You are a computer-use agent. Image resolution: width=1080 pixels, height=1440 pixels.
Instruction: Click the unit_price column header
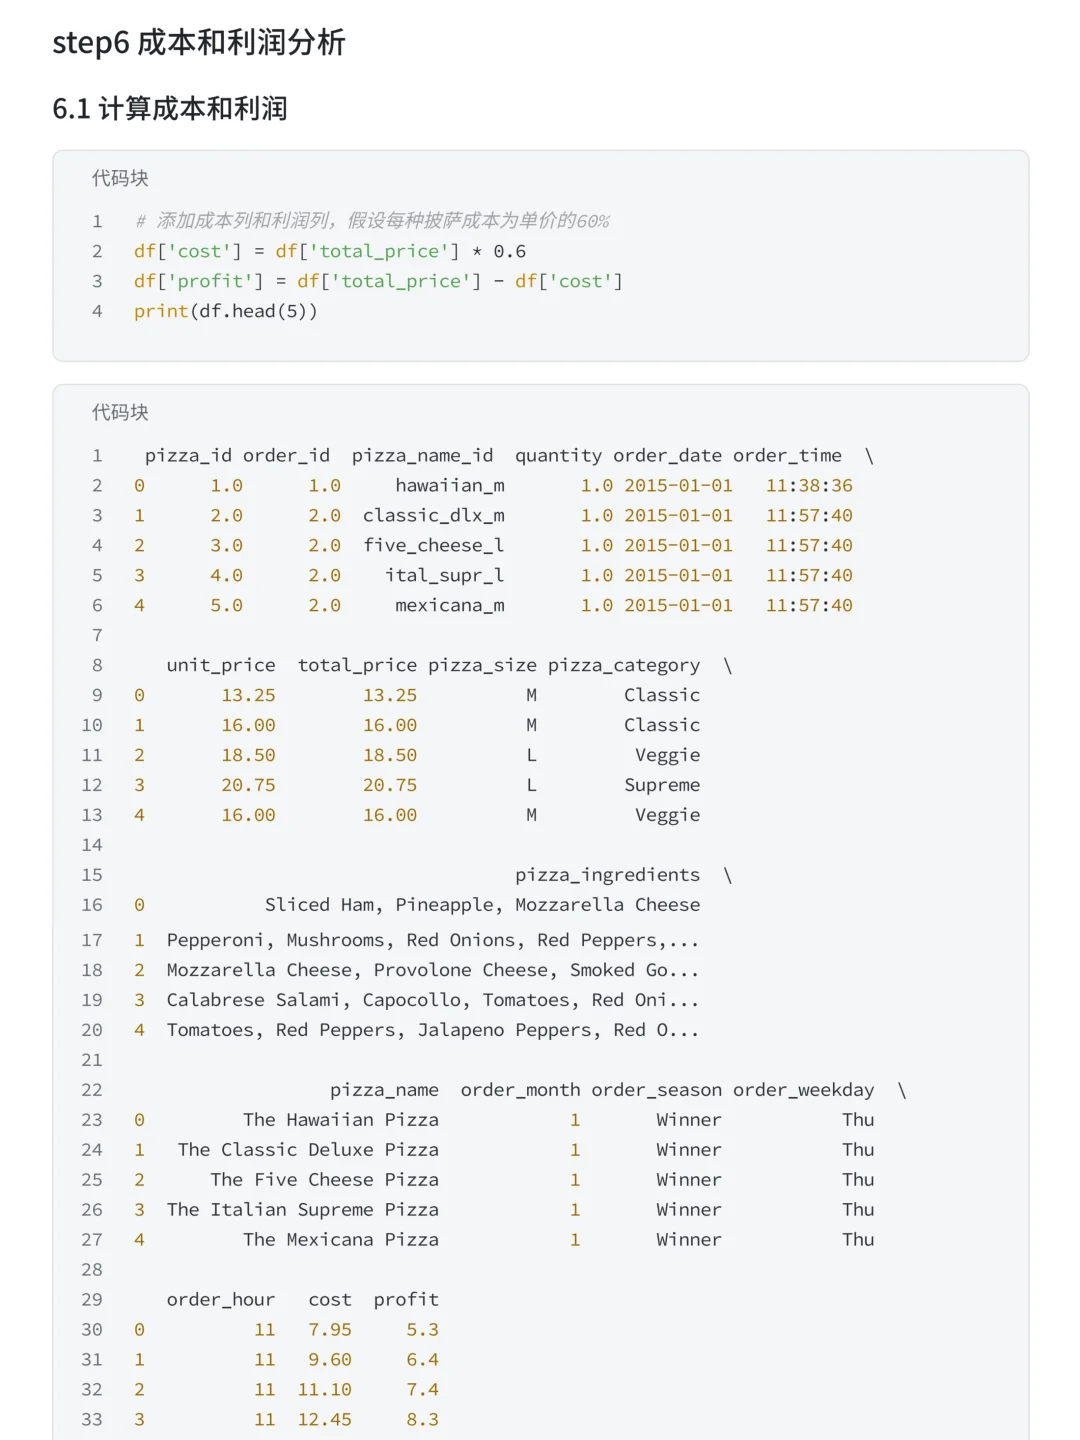(221, 665)
